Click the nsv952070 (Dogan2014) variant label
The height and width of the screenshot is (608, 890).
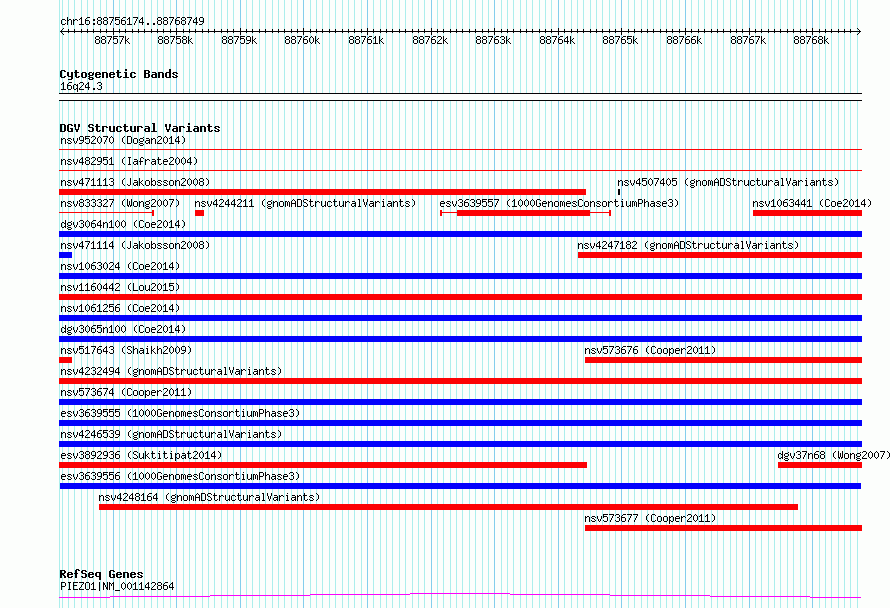123,140
